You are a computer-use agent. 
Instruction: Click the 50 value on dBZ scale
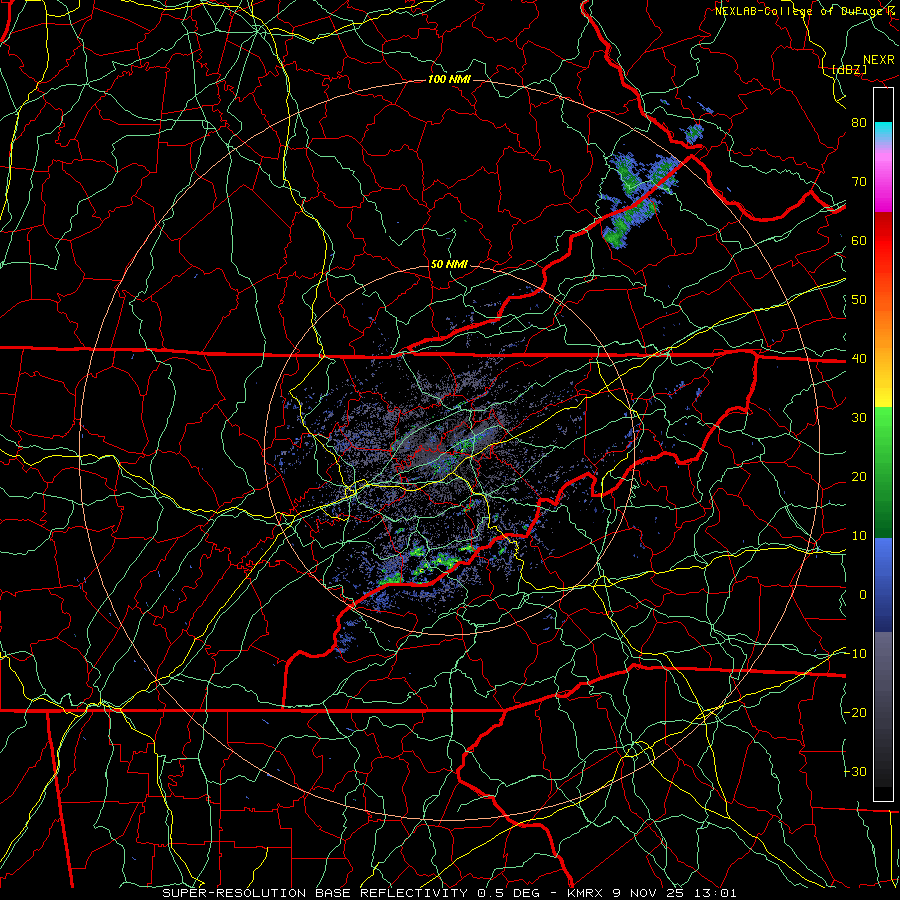tap(859, 300)
